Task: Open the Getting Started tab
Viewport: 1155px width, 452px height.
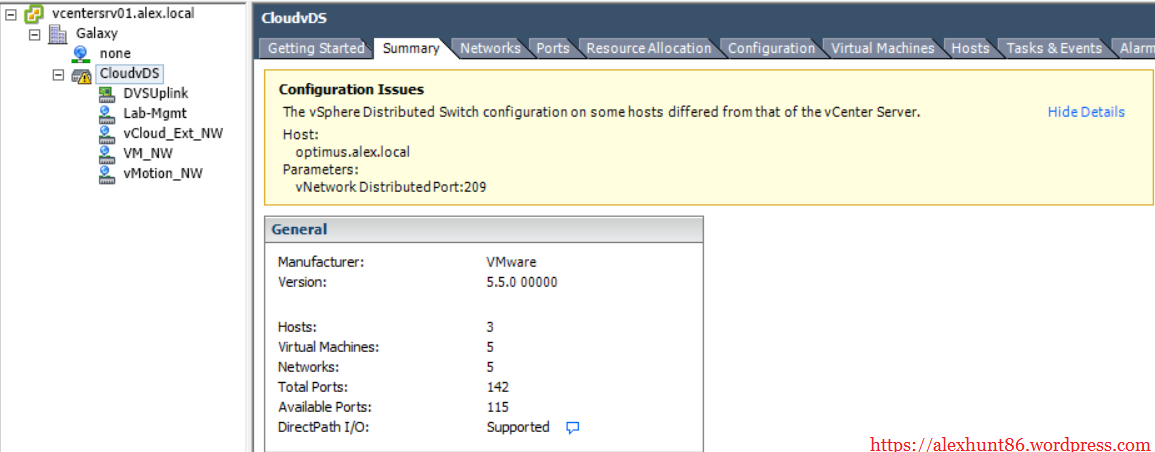Action: tap(316, 48)
